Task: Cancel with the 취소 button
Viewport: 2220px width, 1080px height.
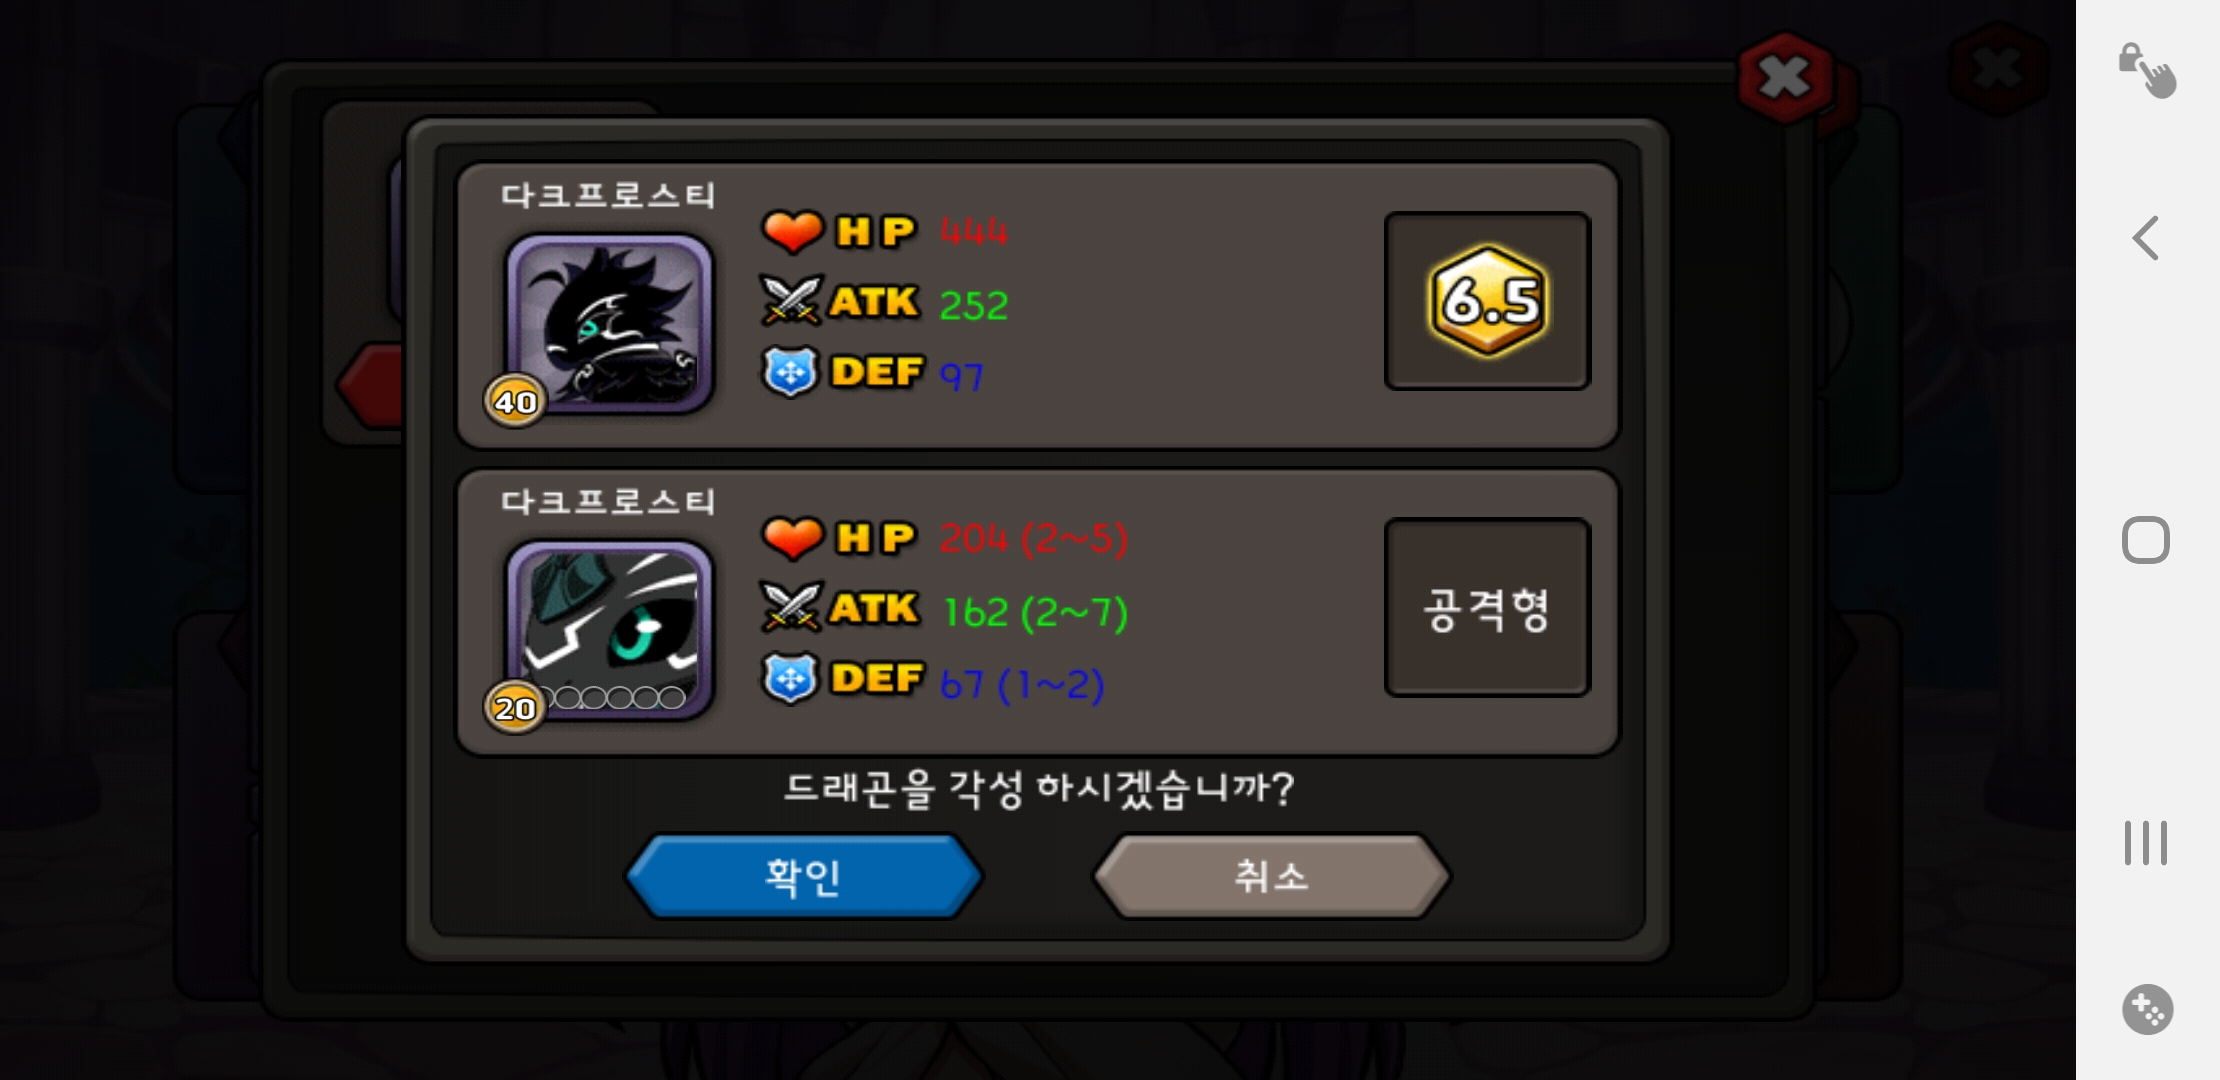Action: [x=1271, y=876]
